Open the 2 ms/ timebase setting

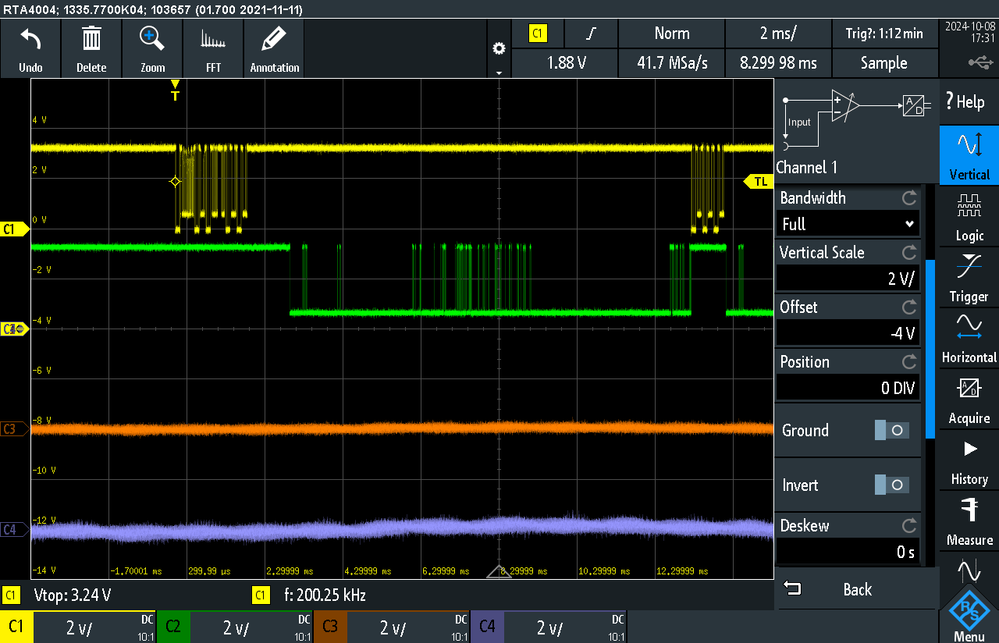[x=777, y=34]
